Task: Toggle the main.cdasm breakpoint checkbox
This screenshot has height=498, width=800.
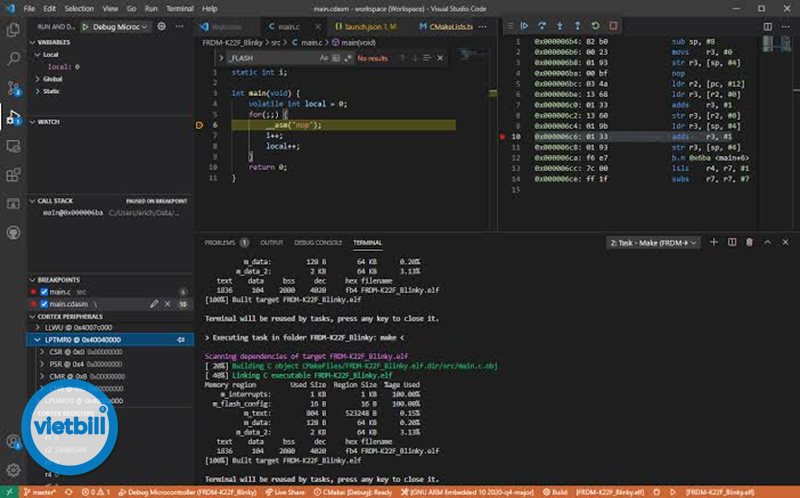Action: click(44, 304)
